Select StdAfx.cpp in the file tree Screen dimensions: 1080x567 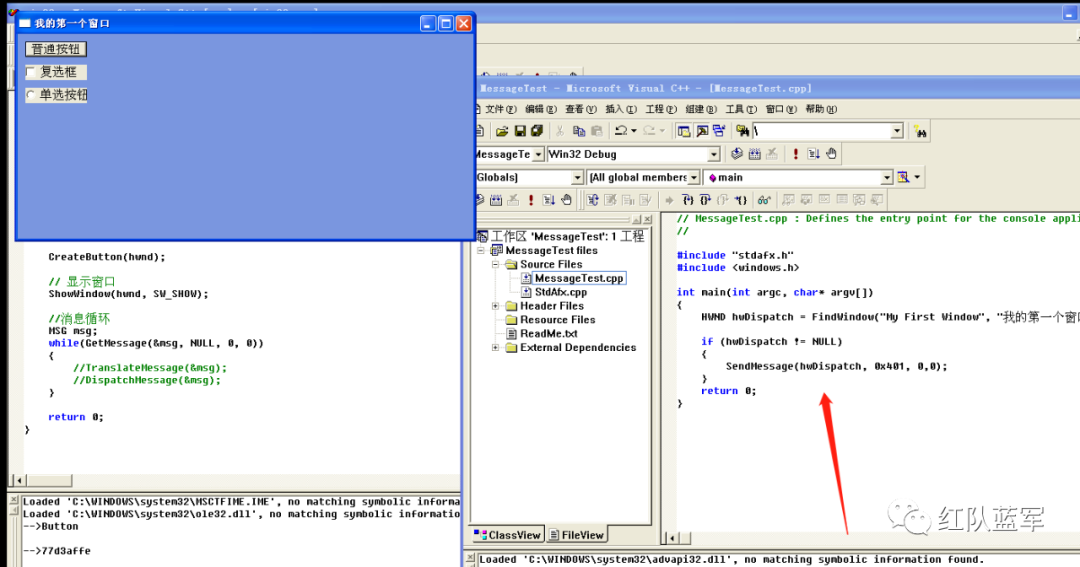coord(561,292)
